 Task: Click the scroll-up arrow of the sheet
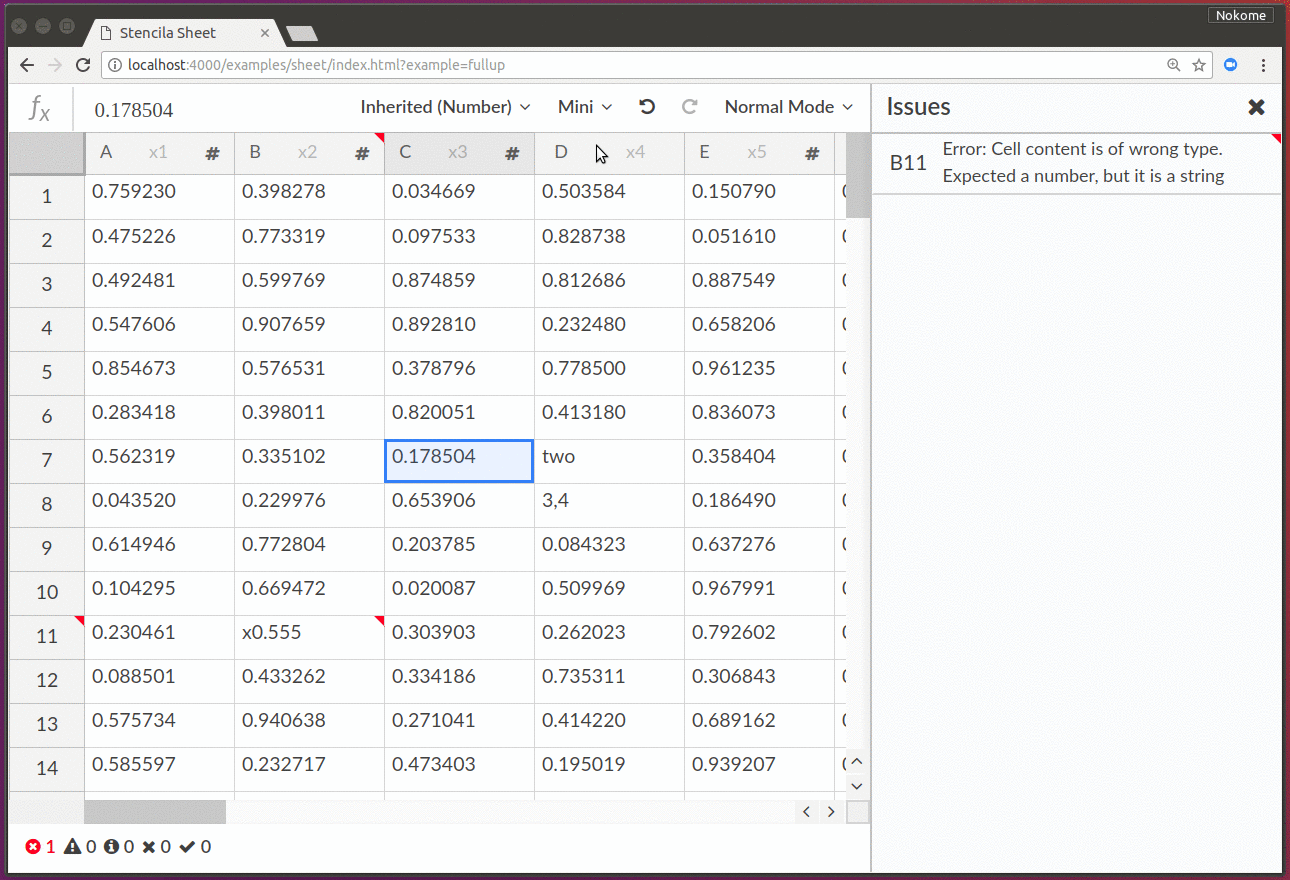point(856,762)
